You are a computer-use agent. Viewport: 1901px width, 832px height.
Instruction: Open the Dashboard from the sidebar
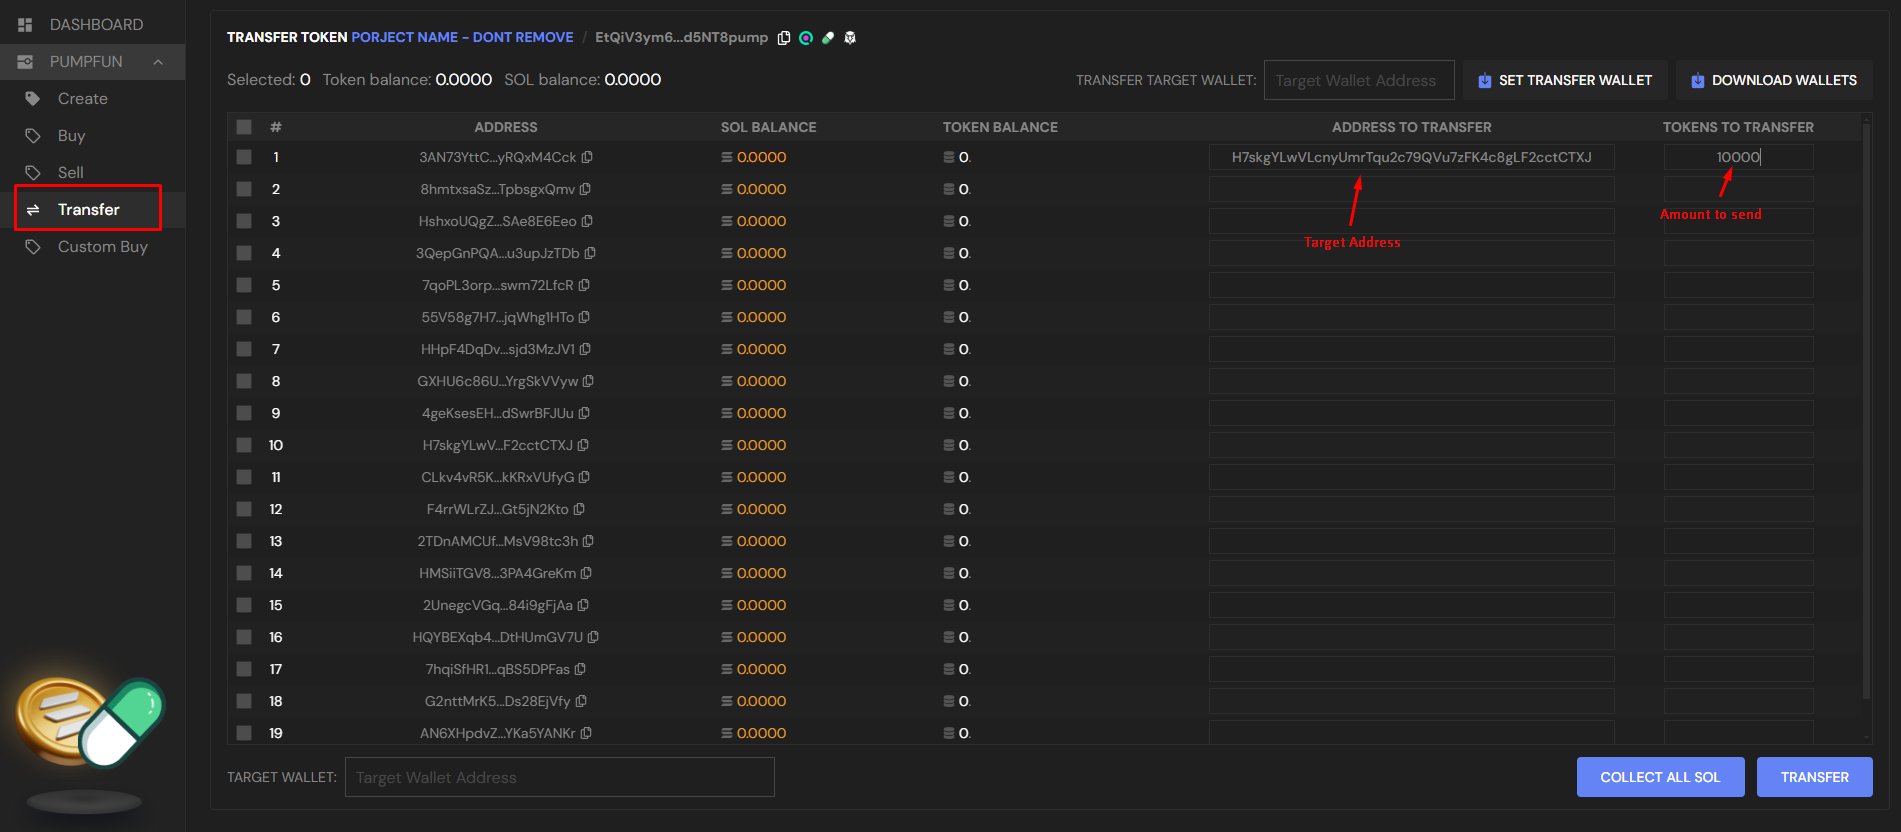tap(96, 25)
